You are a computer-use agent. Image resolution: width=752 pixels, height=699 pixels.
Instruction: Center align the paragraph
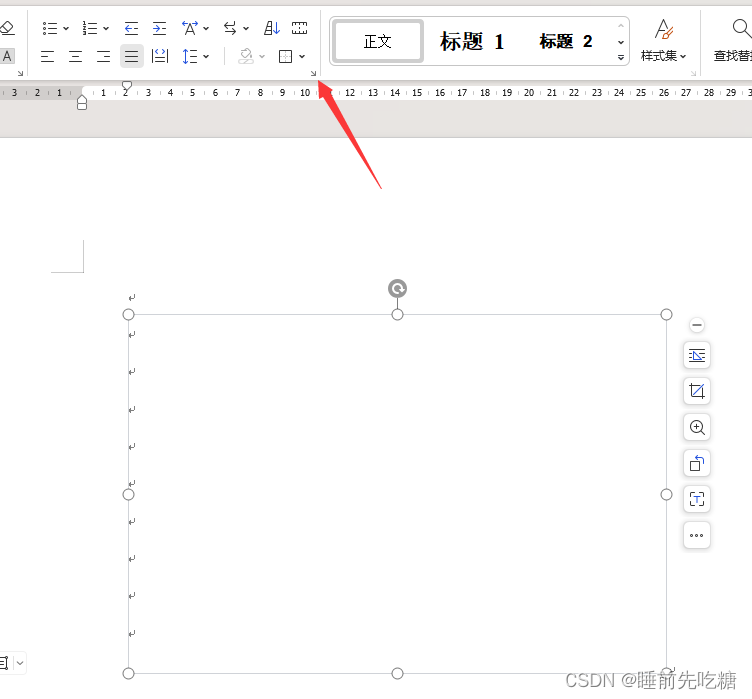(x=75, y=57)
